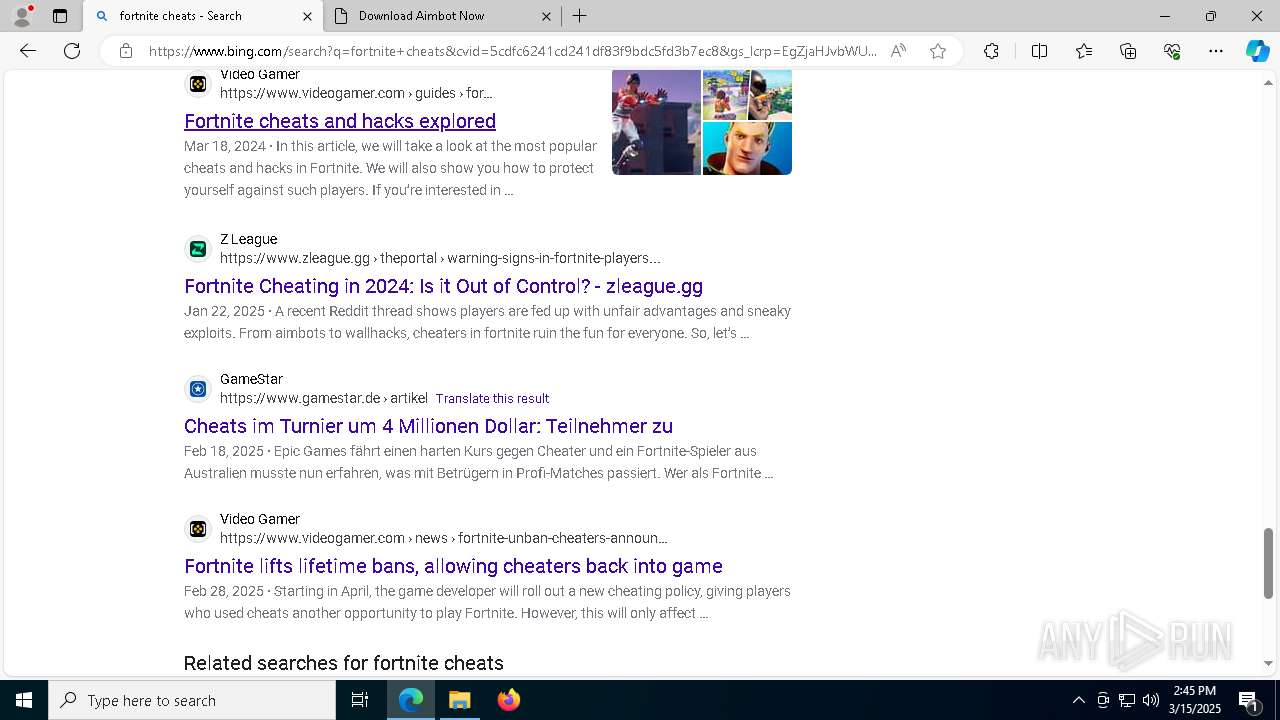
Task: Click Related searches for fortnite cheats heading
Action: [343, 663]
